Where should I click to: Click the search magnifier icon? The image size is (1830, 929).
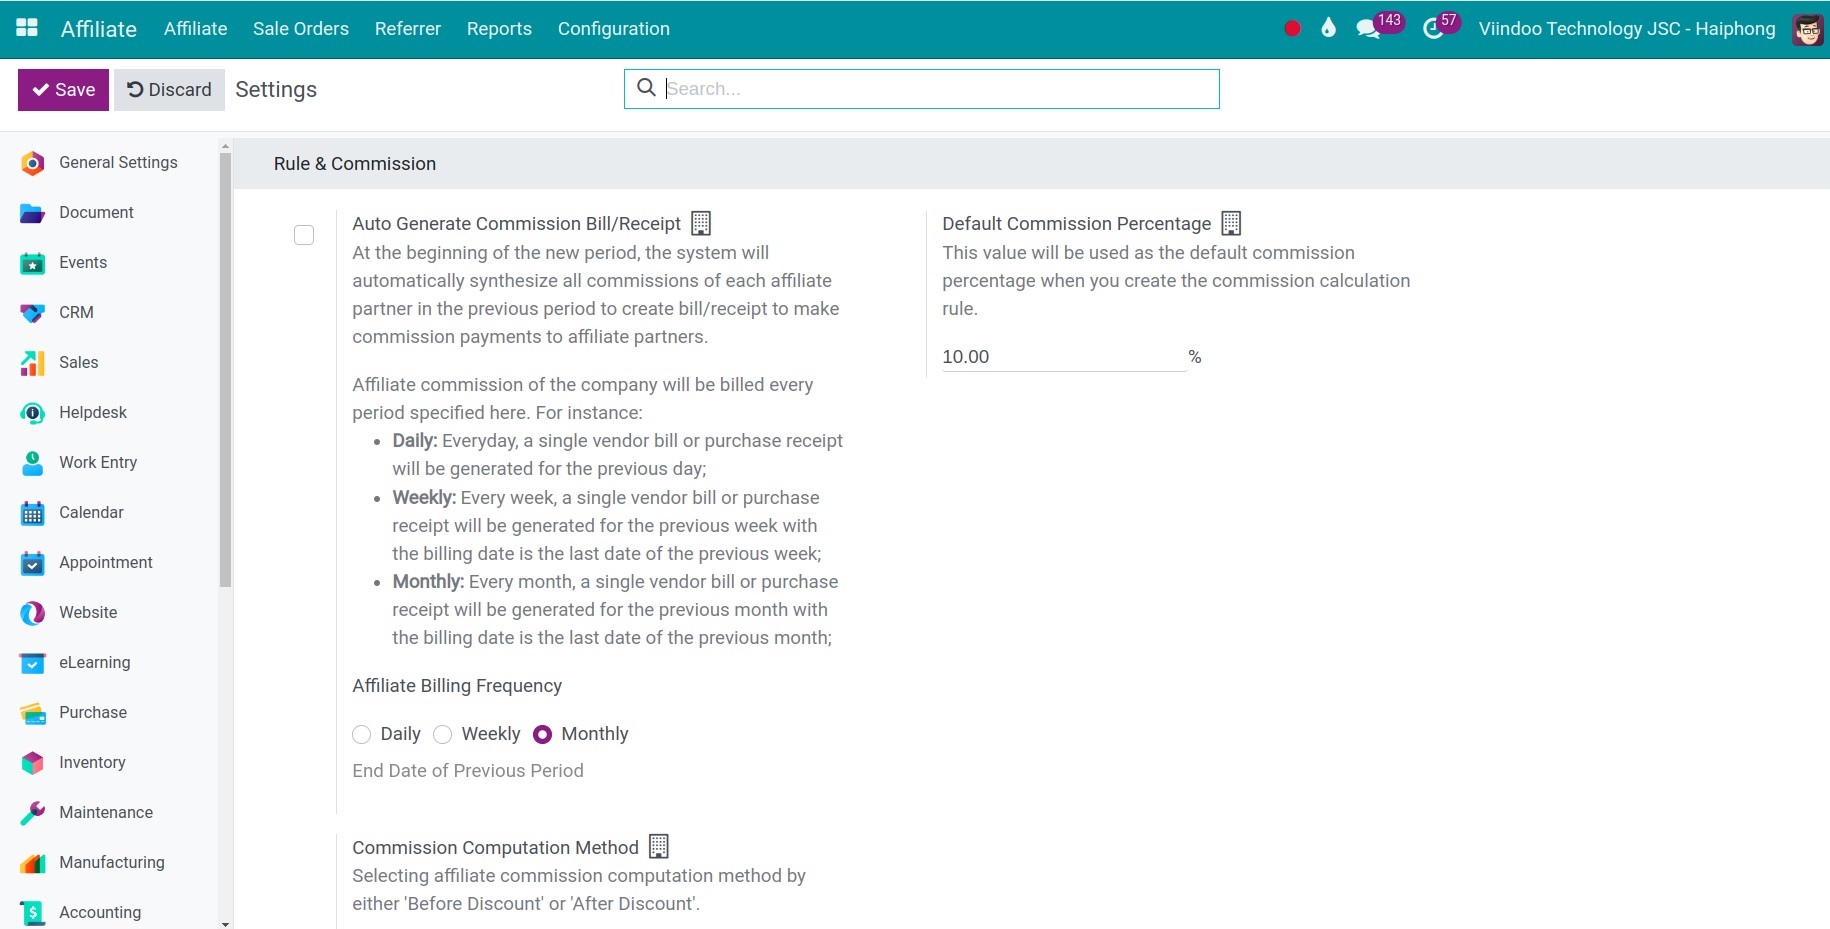pyautogui.click(x=647, y=88)
